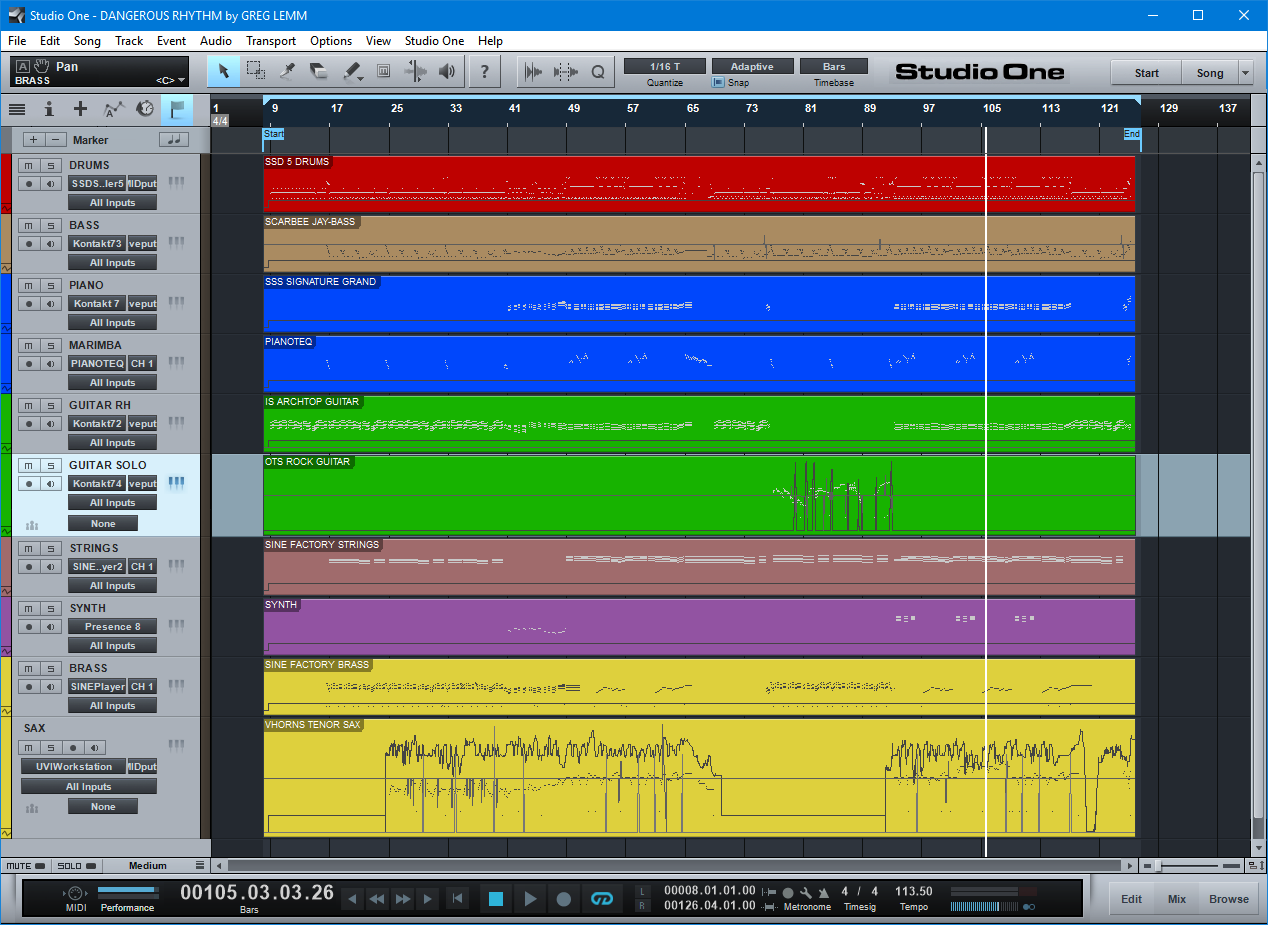1268x925 pixels.
Task: Click the note timebase icon on Marker row
Action: click(174, 140)
